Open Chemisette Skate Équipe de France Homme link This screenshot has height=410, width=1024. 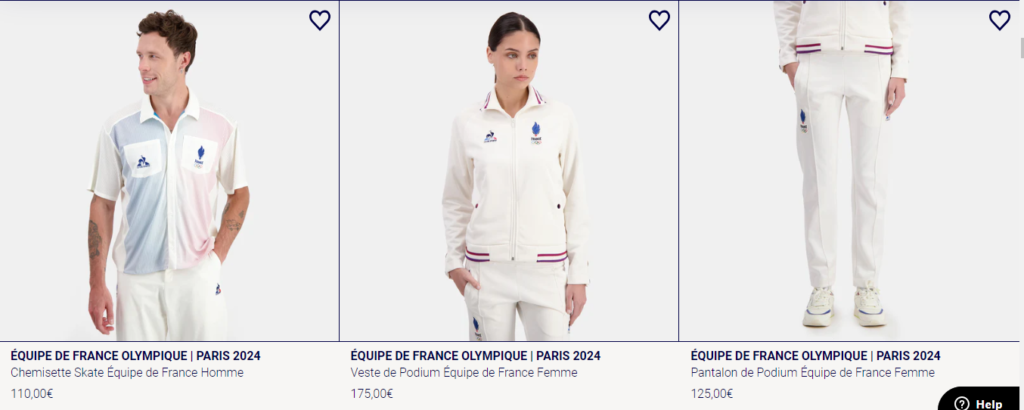pyautogui.click(x=127, y=373)
